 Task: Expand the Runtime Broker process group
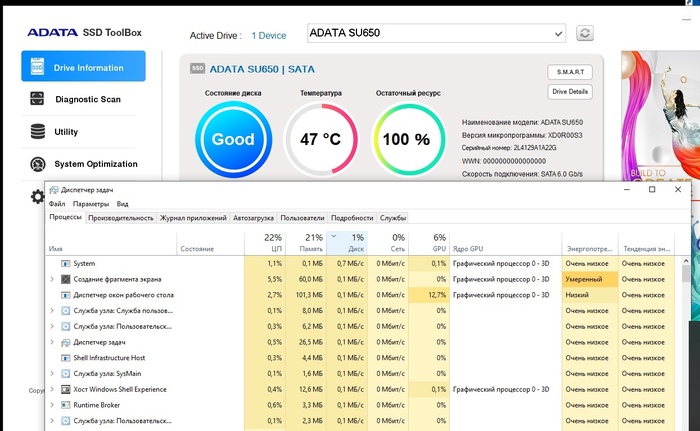coord(52,405)
